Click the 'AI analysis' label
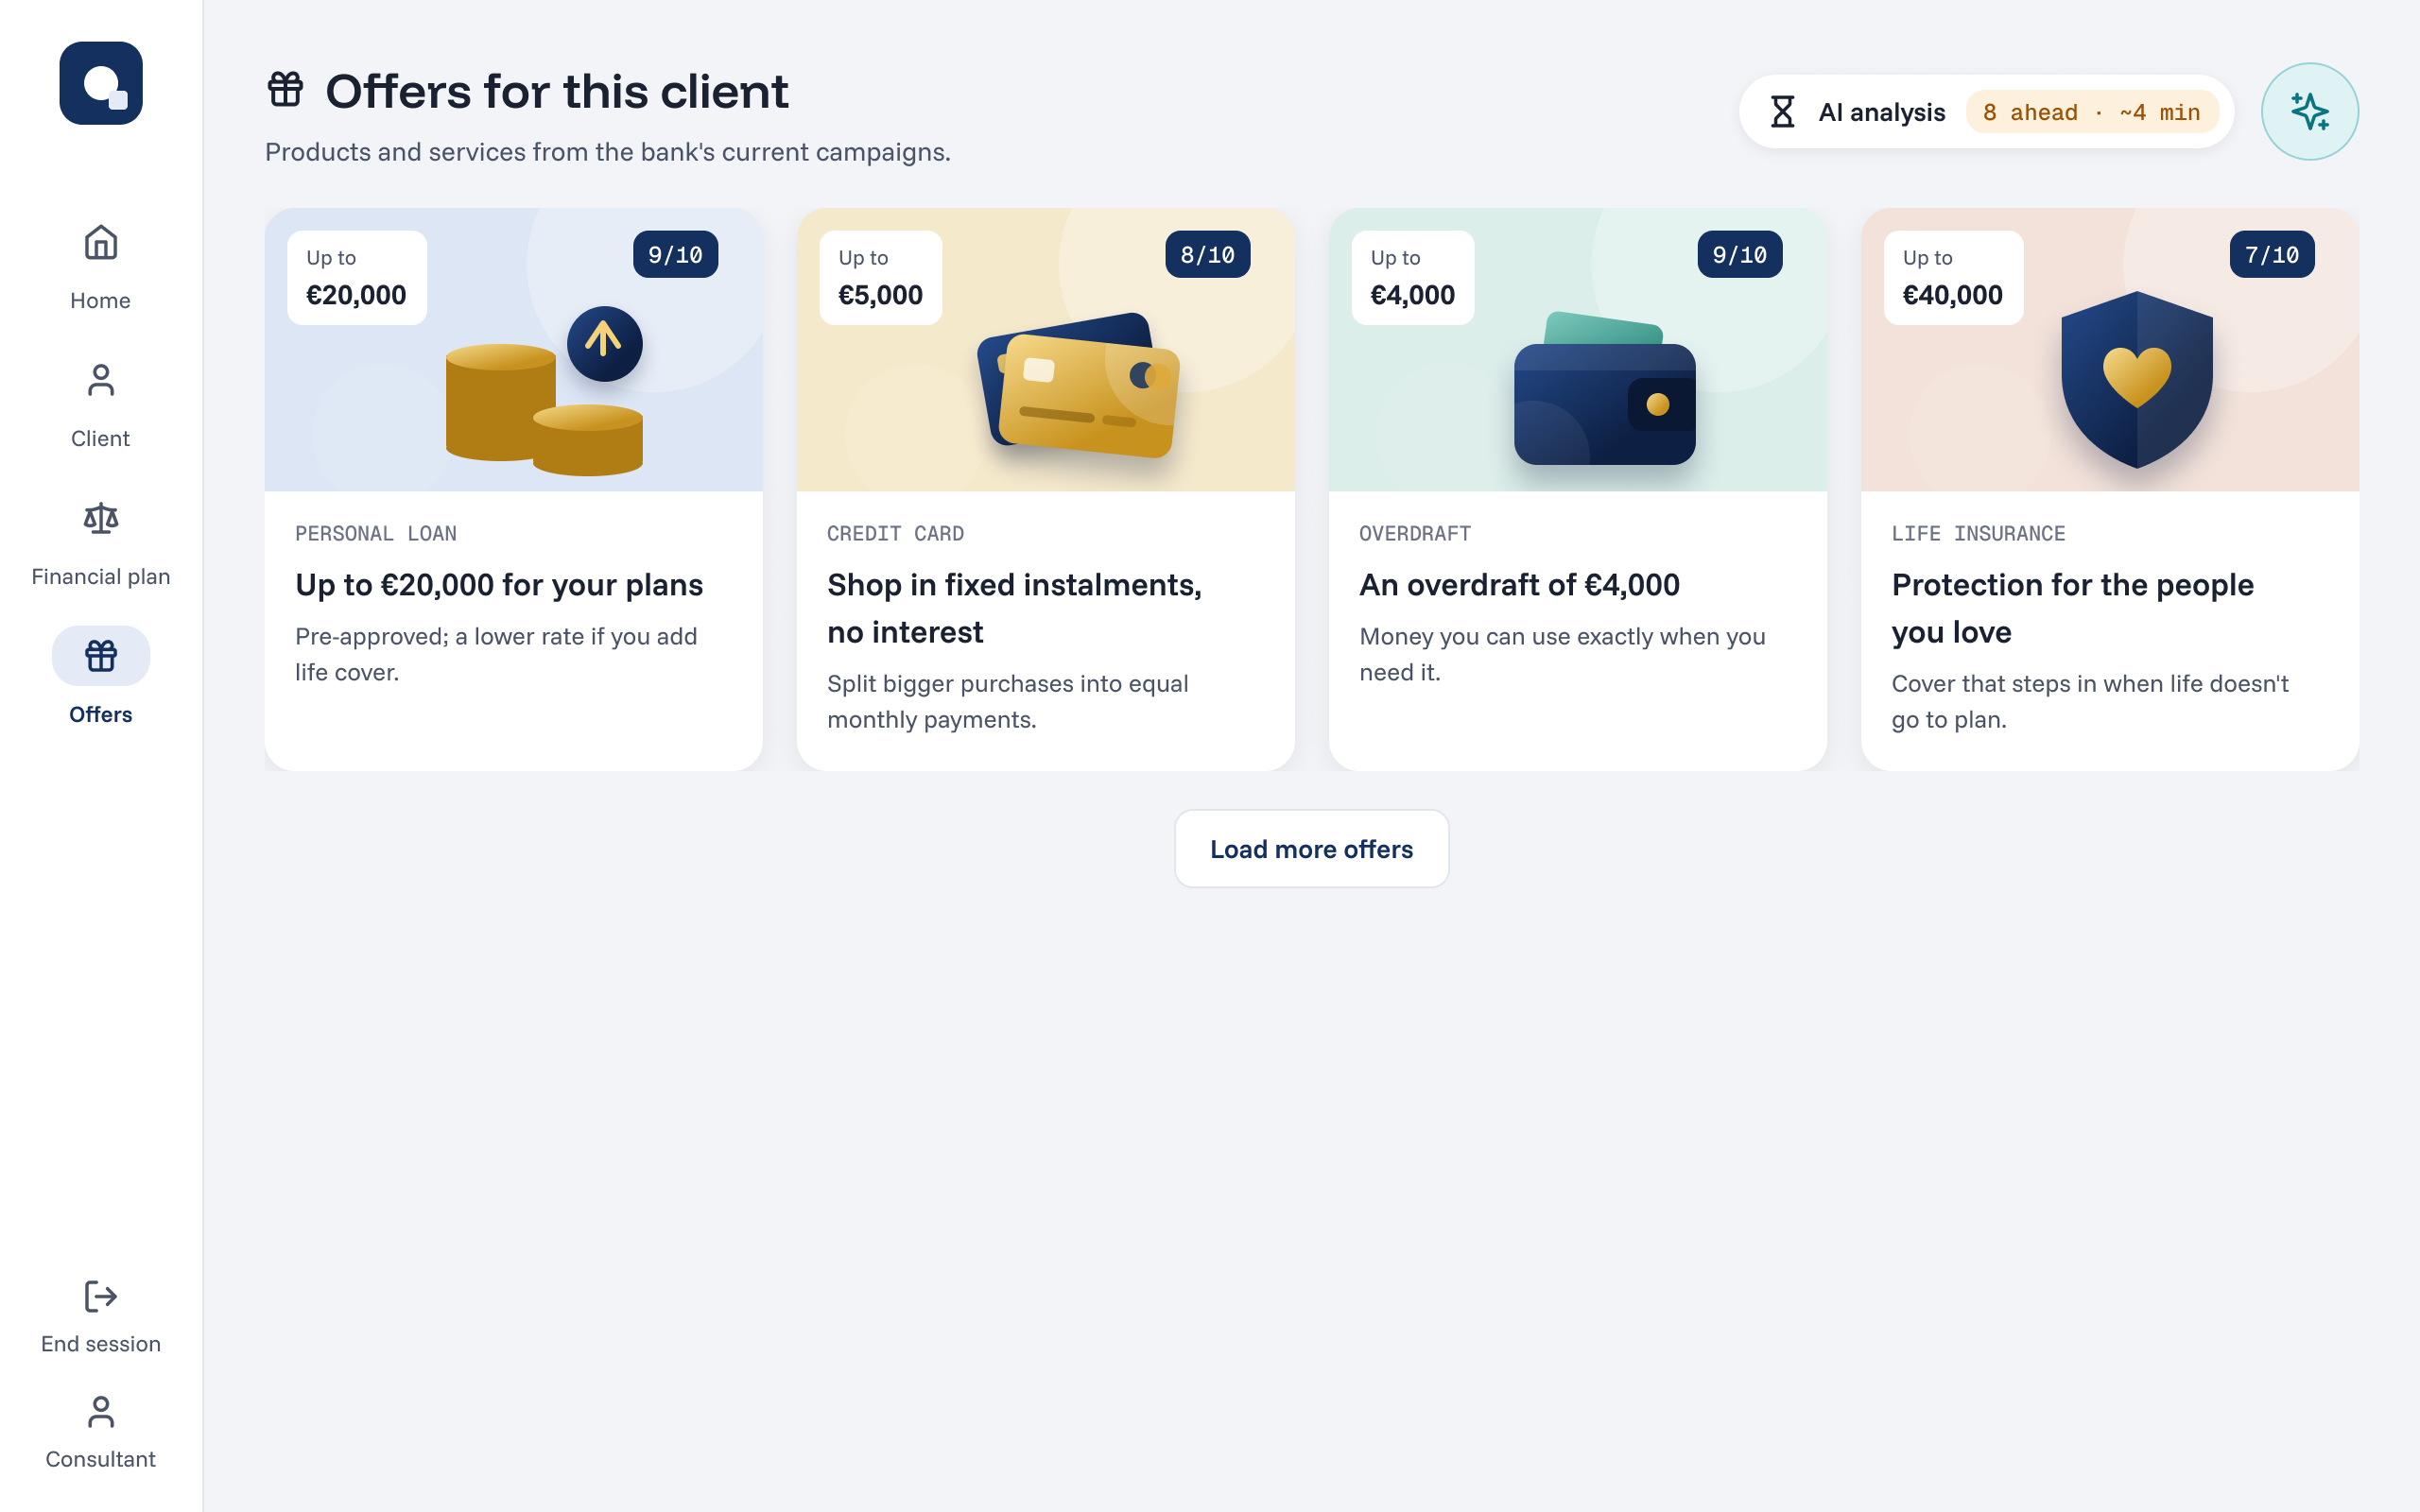This screenshot has height=1512, width=2420. tap(1882, 112)
